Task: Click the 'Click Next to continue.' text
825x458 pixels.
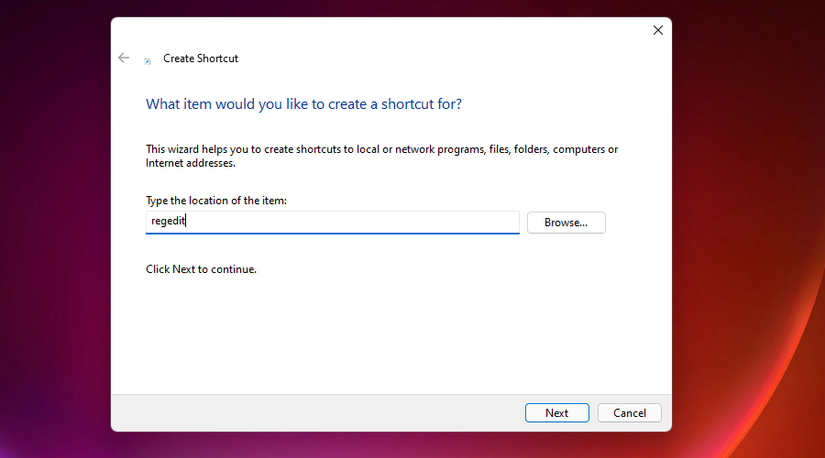Action: tap(201, 269)
